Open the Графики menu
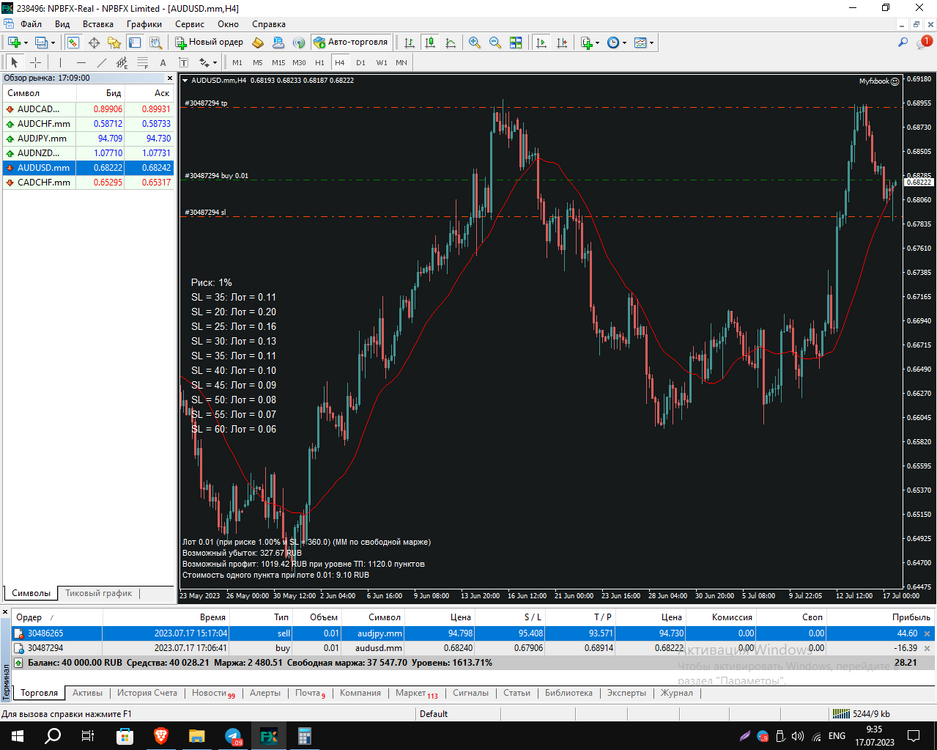This screenshot has width=937, height=750. (144, 24)
